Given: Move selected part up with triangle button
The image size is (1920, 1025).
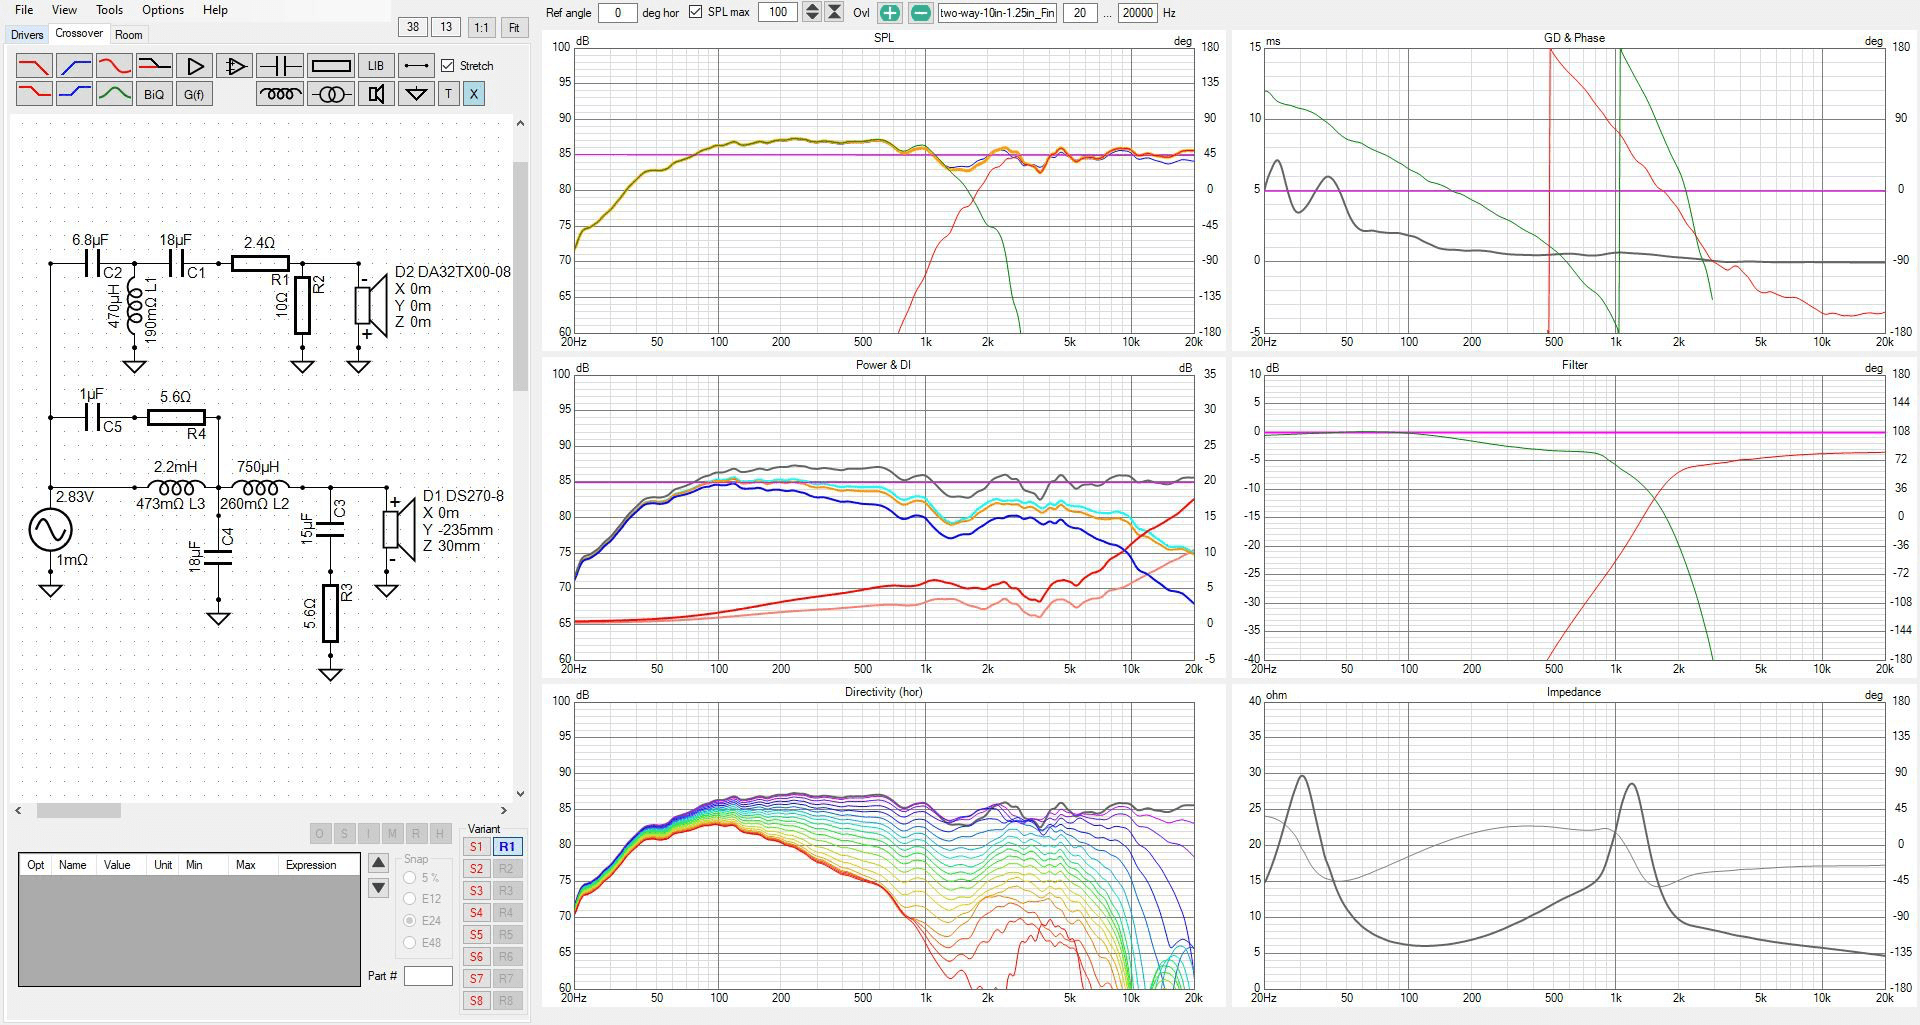Looking at the screenshot, I should 378,863.
